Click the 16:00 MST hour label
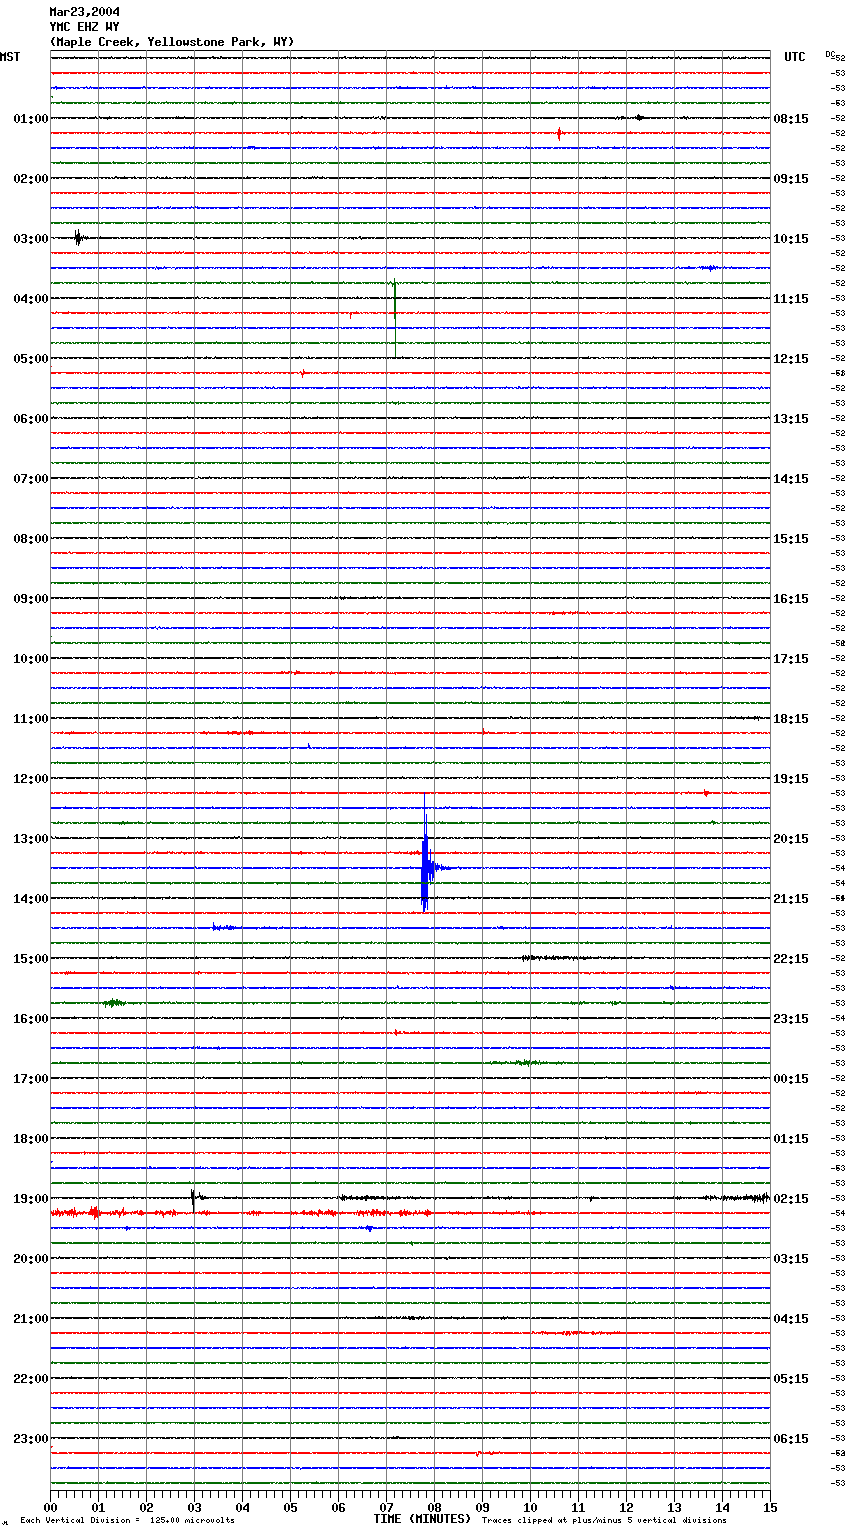The image size is (850, 1534). pyautogui.click(x=31, y=1019)
